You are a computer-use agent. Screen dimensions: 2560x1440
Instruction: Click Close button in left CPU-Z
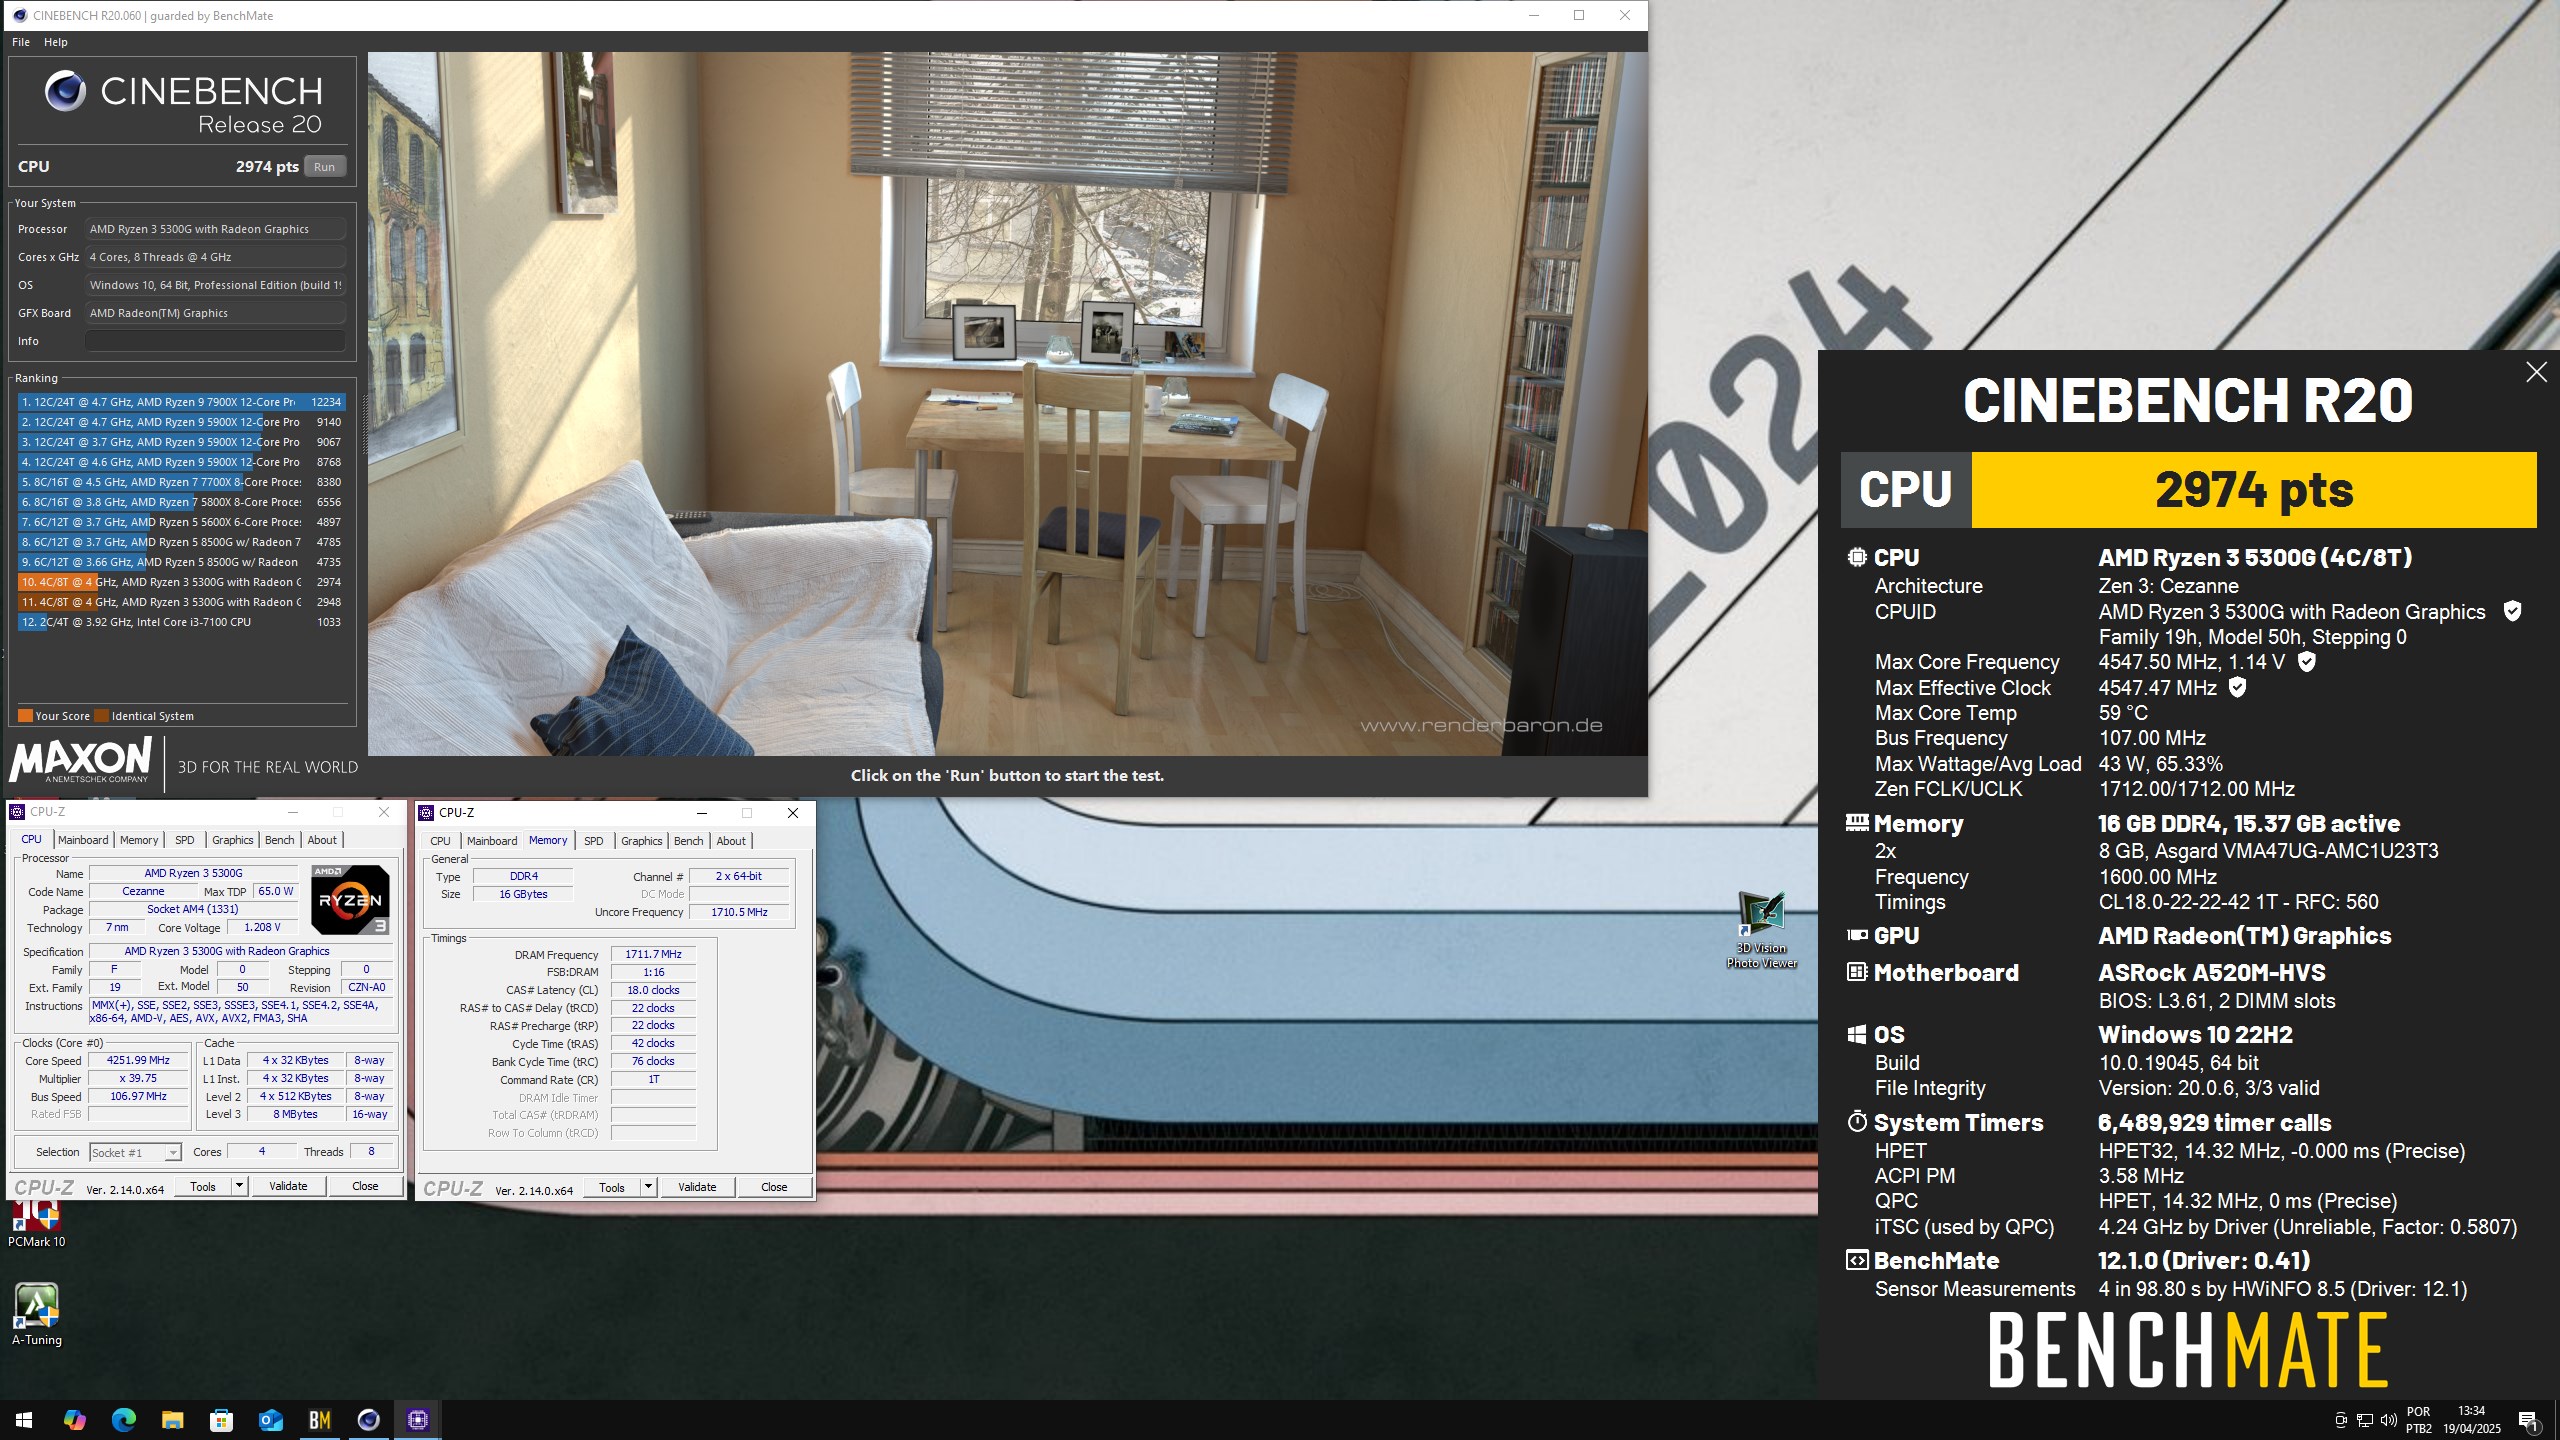point(365,1186)
